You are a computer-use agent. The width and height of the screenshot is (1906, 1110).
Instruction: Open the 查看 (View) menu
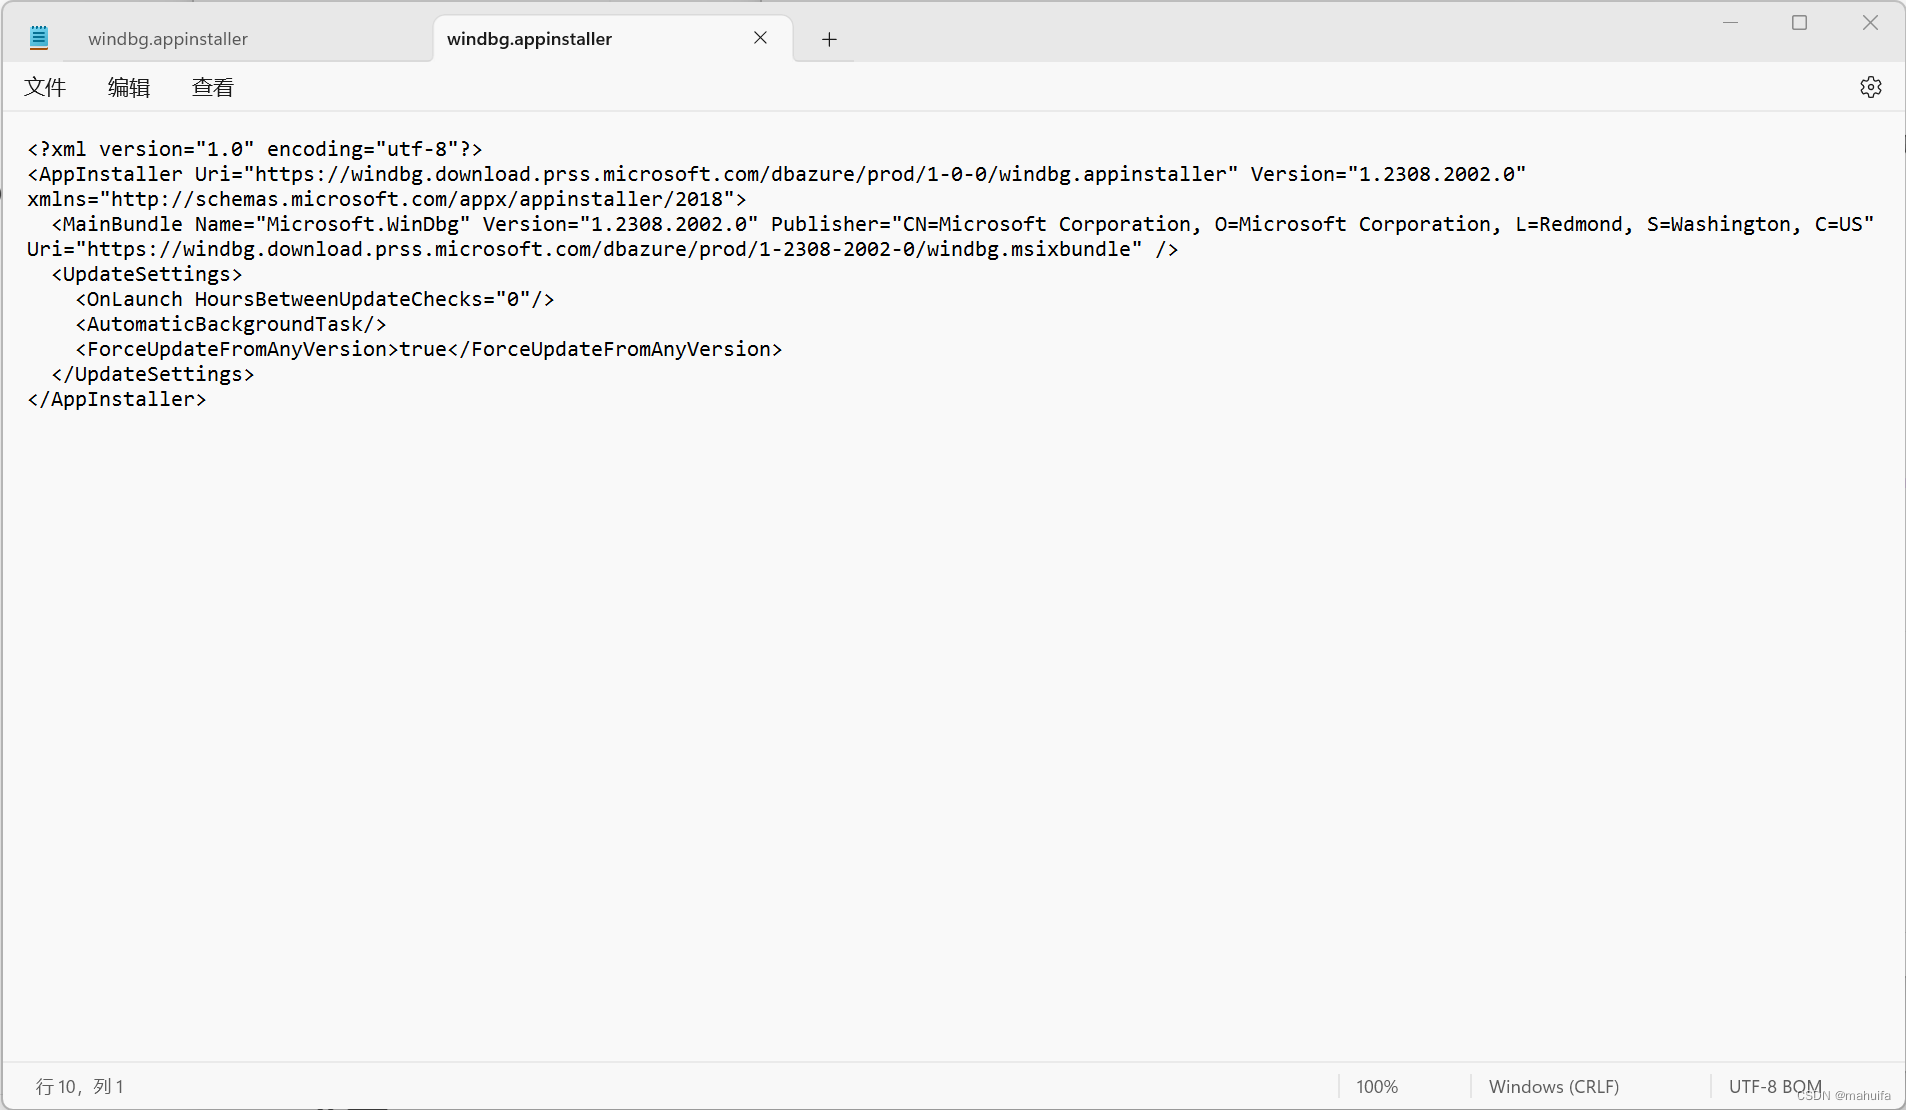(x=213, y=87)
